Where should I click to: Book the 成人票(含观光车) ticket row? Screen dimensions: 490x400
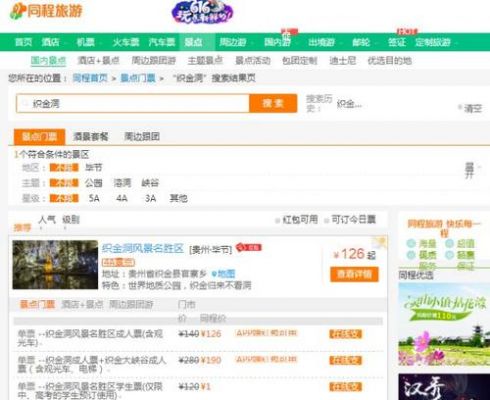click(346, 334)
